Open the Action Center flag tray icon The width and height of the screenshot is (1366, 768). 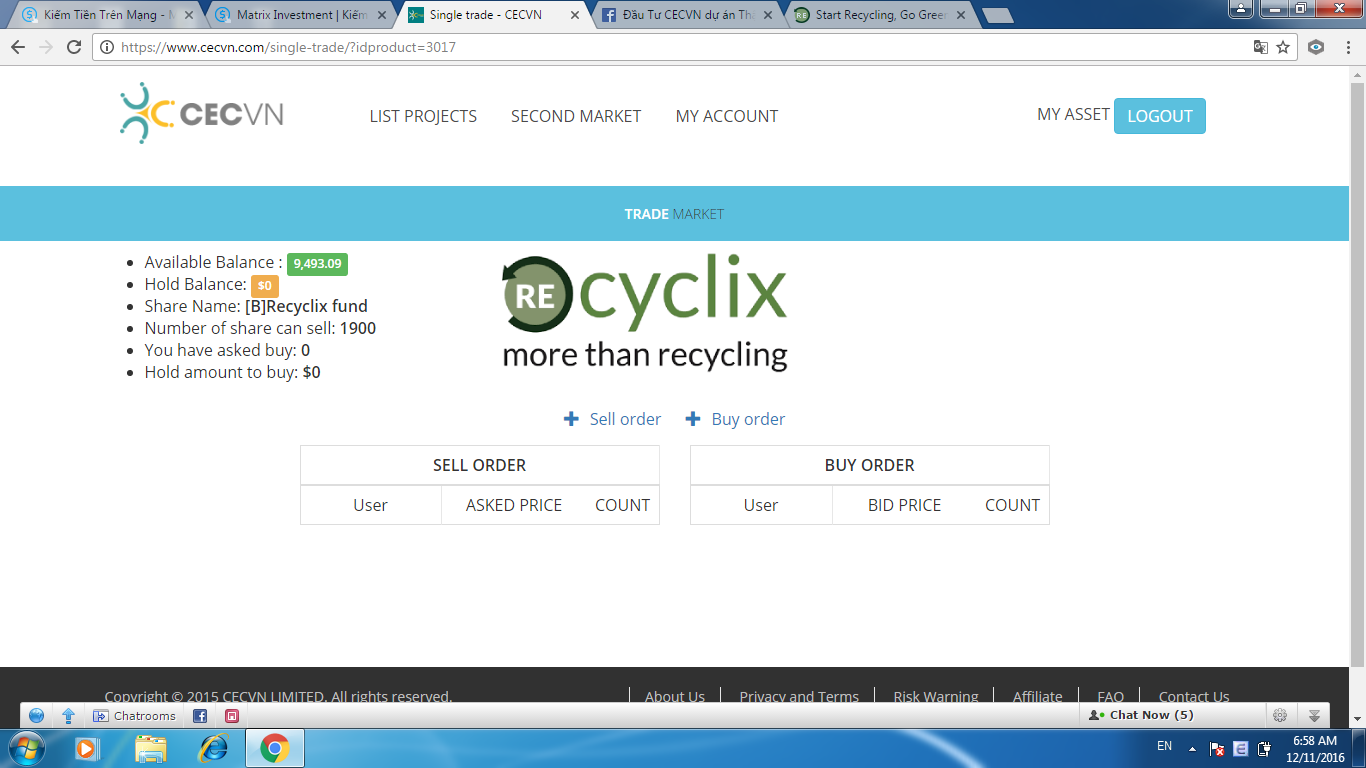tap(1217, 748)
